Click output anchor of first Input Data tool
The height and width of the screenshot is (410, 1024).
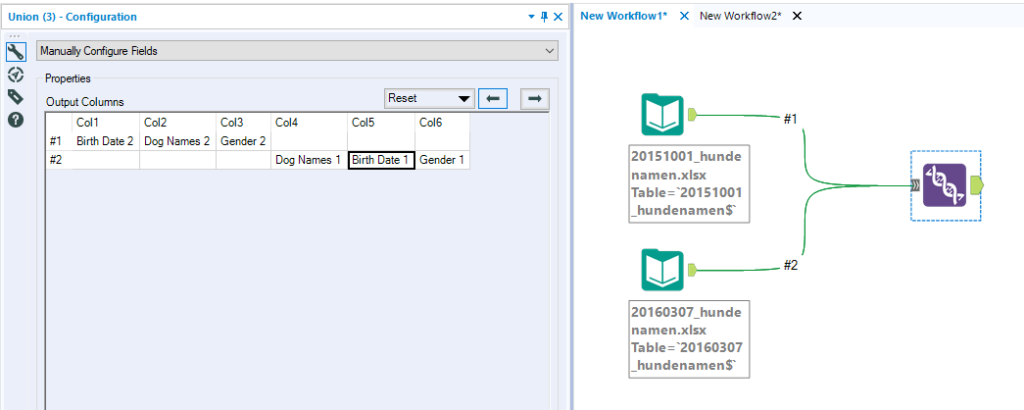pyautogui.click(x=692, y=115)
